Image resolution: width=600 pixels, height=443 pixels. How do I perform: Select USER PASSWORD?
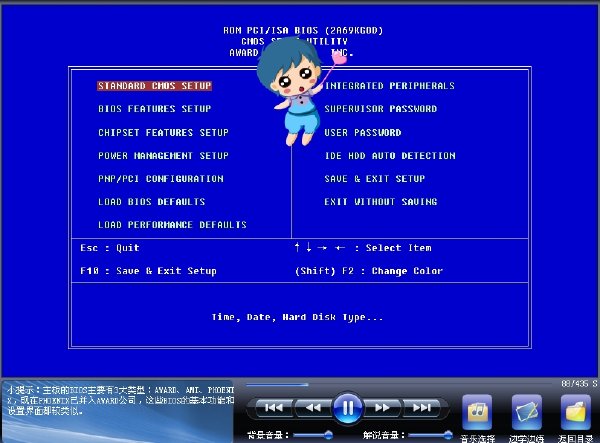[363, 132]
